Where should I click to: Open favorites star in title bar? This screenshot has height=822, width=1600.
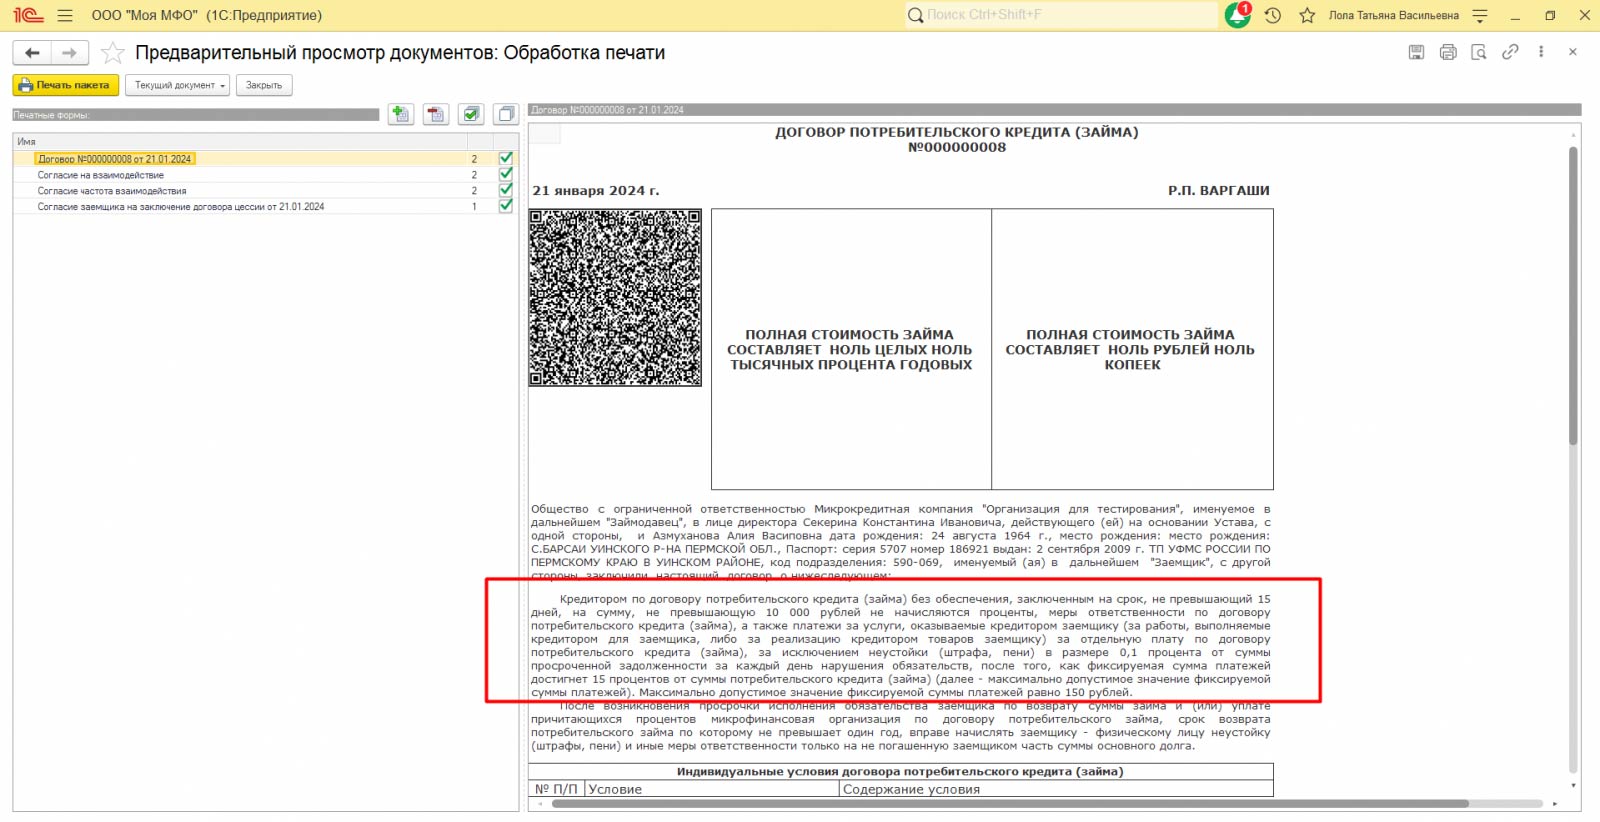(1307, 16)
